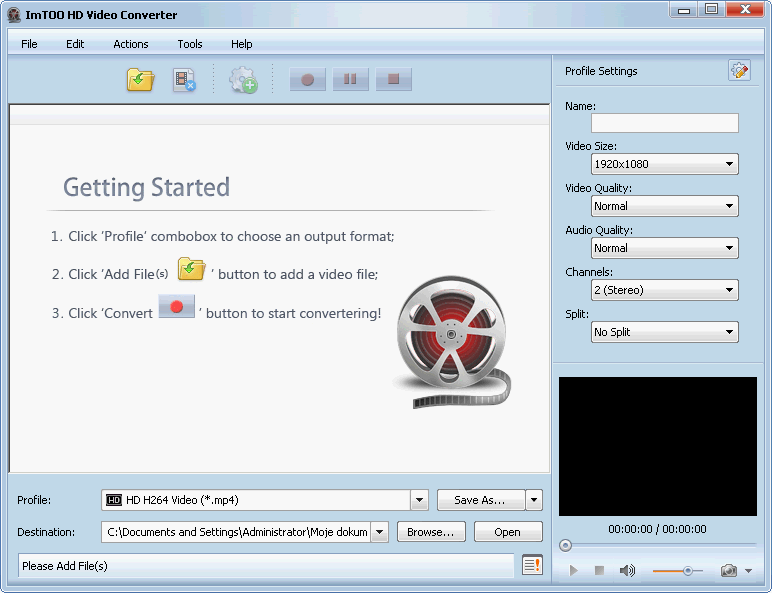Open profile settings edit pencil icon
The height and width of the screenshot is (593, 772).
[x=739, y=70]
